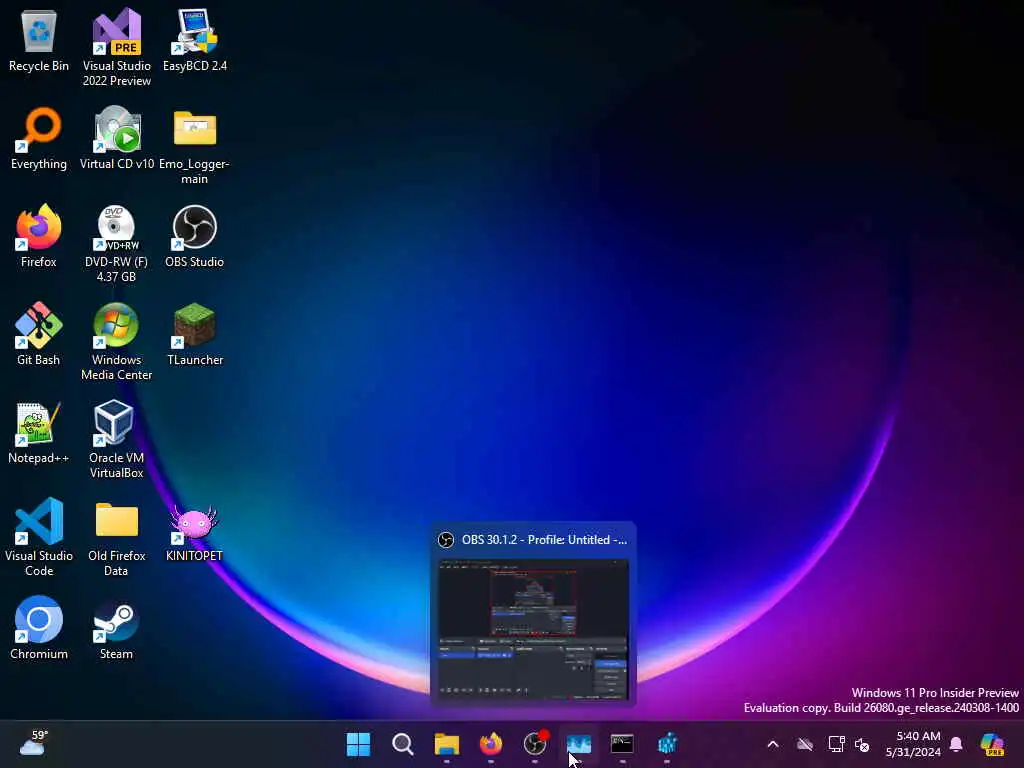The image size is (1024, 768).
Task: Click the OBS Studio taskbar icon
Action: 535,744
